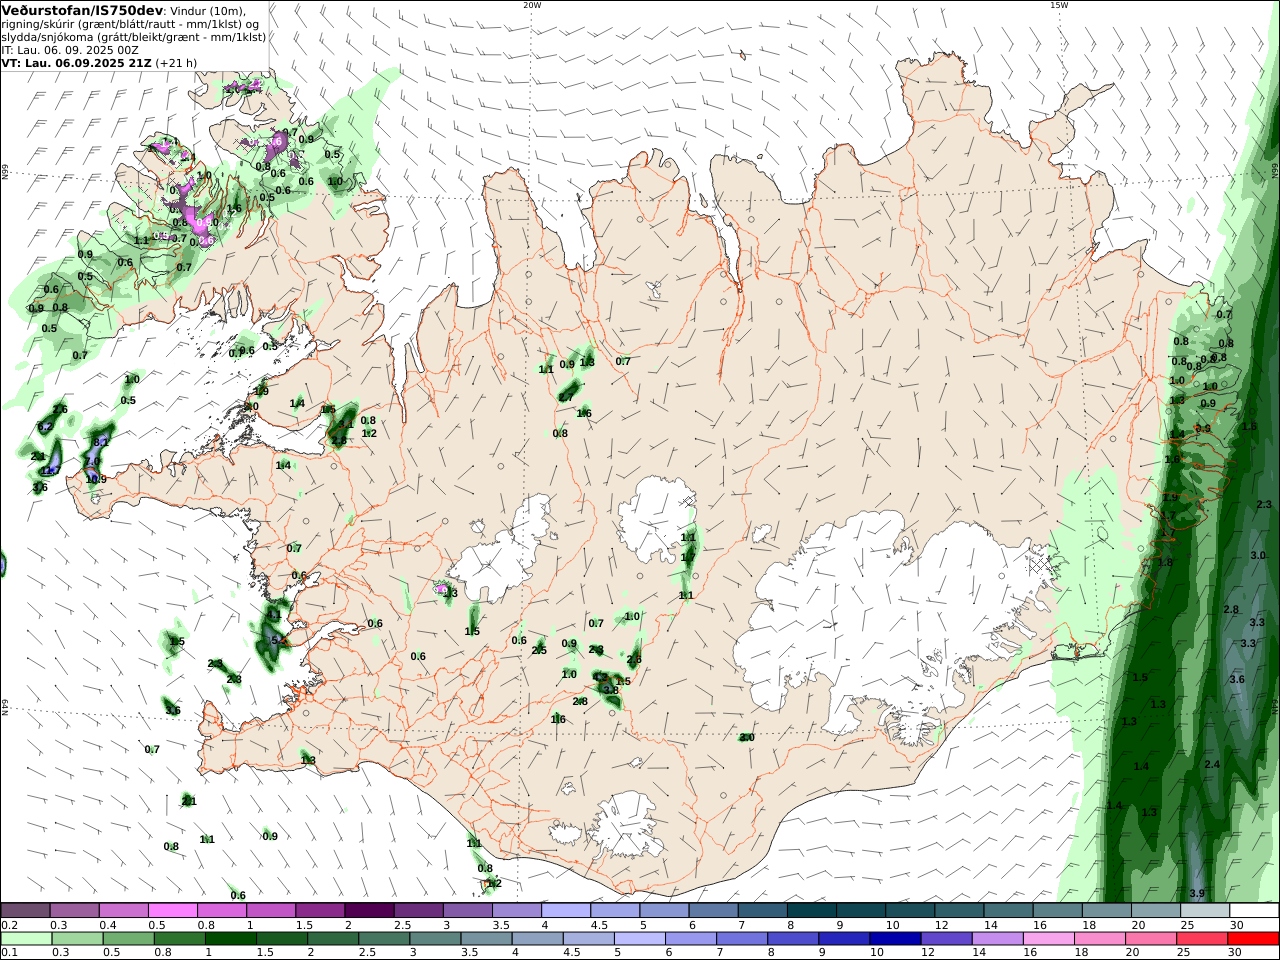Click the '(+21 h)' forecast offset text
Image resolution: width=1280 pixels, height=960 pixels.
176,62
